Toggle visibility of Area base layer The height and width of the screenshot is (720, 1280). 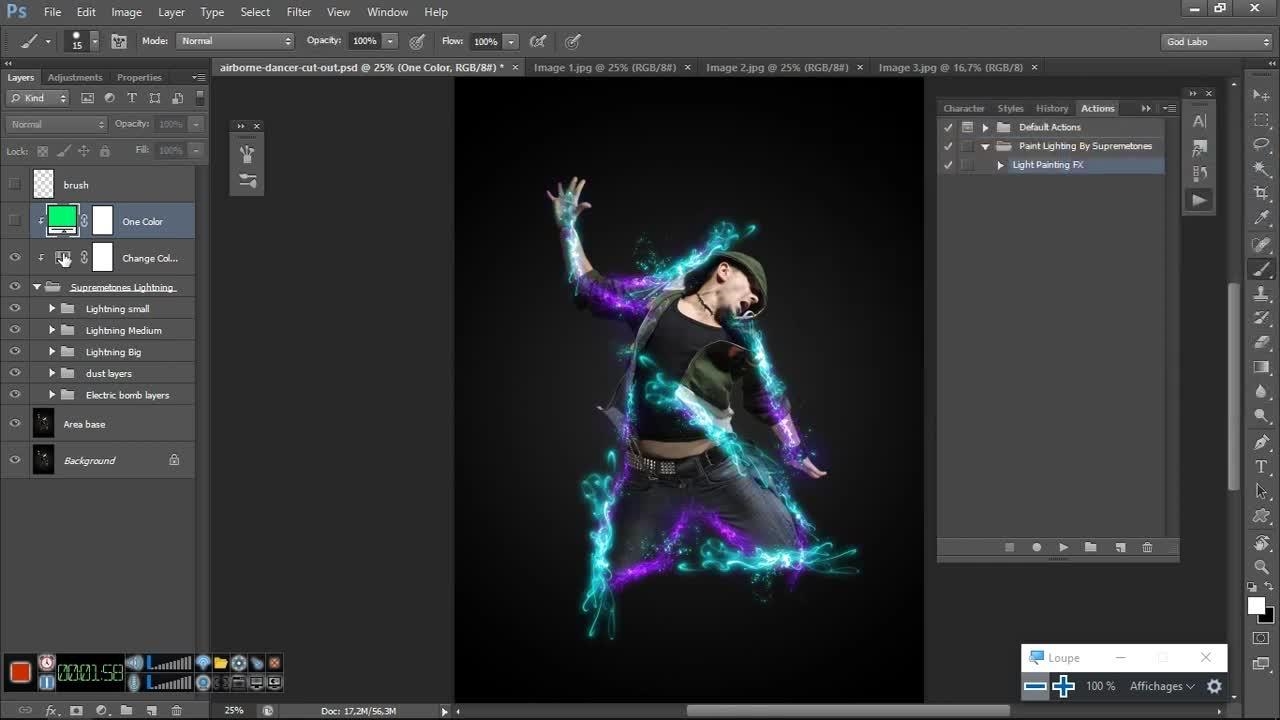coord(15,424)
